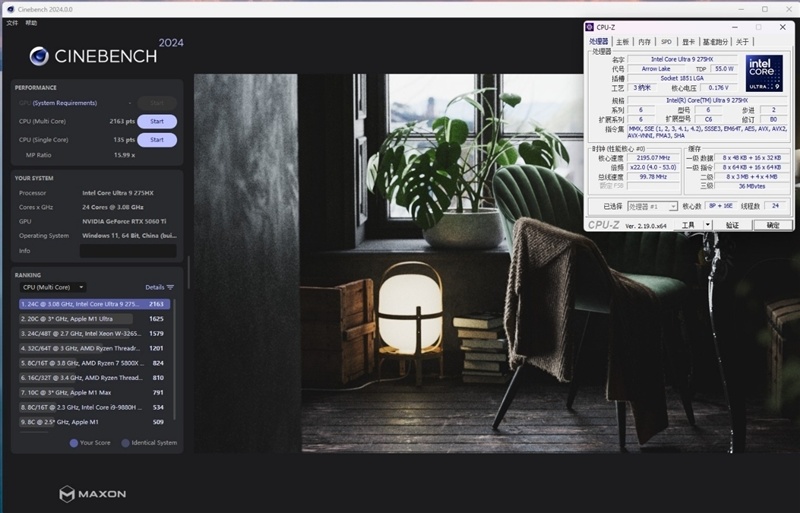Viewport: 800px width, 513px height.
Task: Click the 2163 pts multi core score
Action: pyautogui.click(x=122, y=121)
